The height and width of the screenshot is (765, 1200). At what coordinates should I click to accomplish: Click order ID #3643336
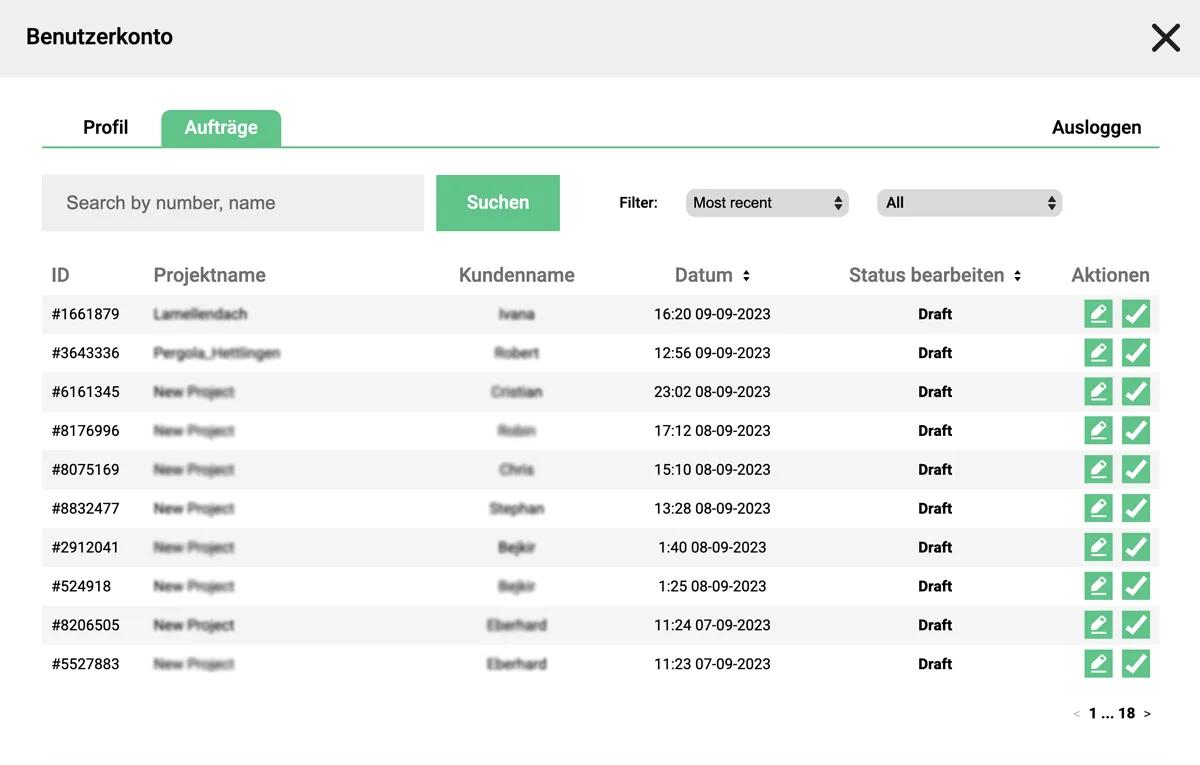(85, 353)
